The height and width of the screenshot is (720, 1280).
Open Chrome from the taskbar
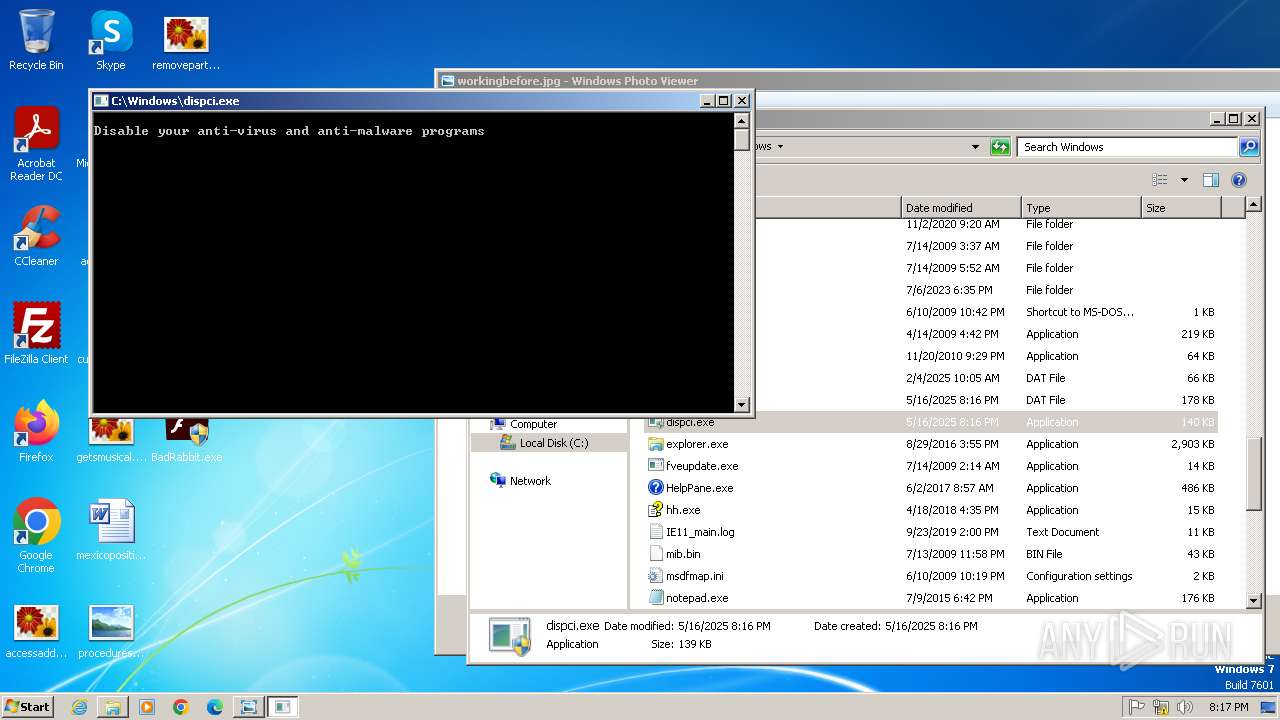pyautogui.click(x=181, y=706)
